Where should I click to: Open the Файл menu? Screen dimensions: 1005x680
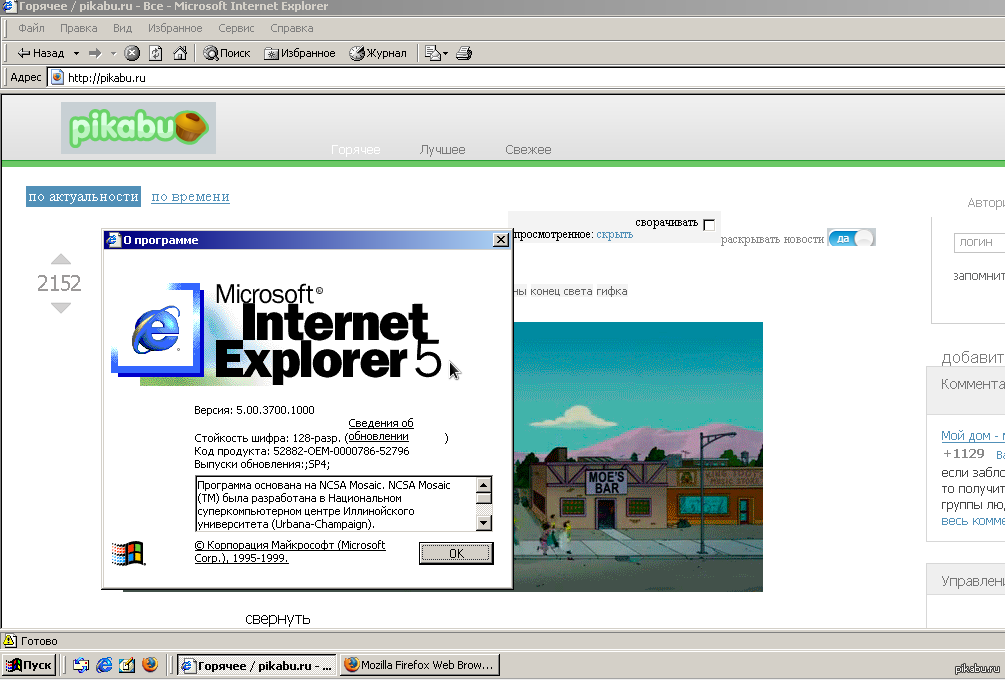tap(31, 28)
